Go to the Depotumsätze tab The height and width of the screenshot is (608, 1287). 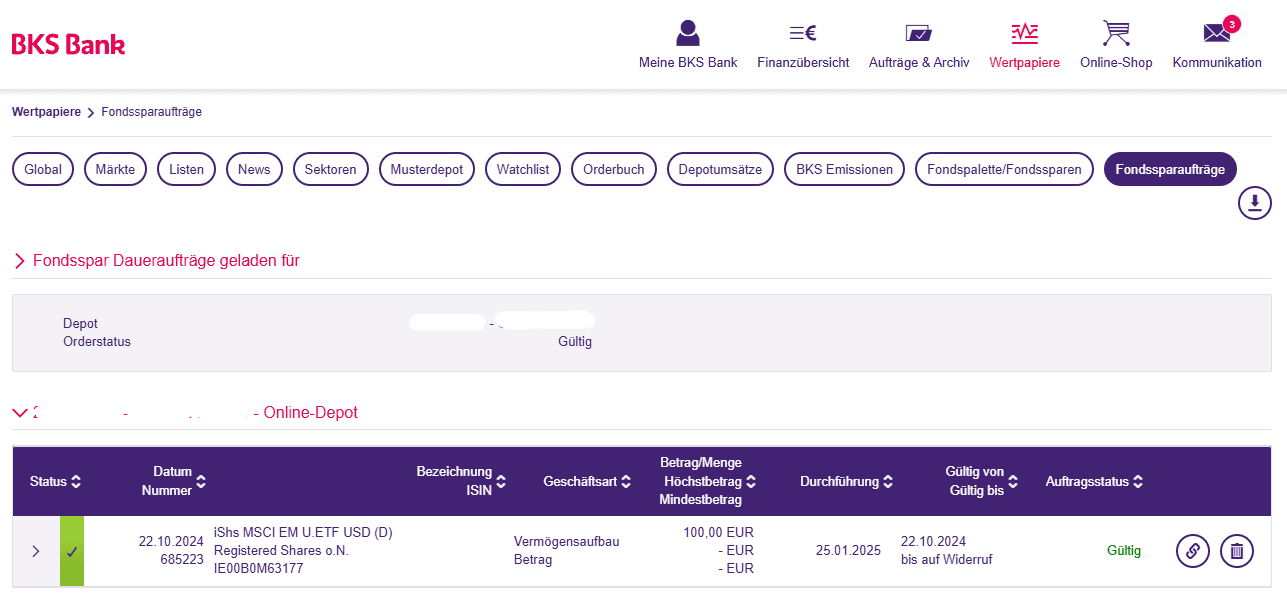coord(720,169)
